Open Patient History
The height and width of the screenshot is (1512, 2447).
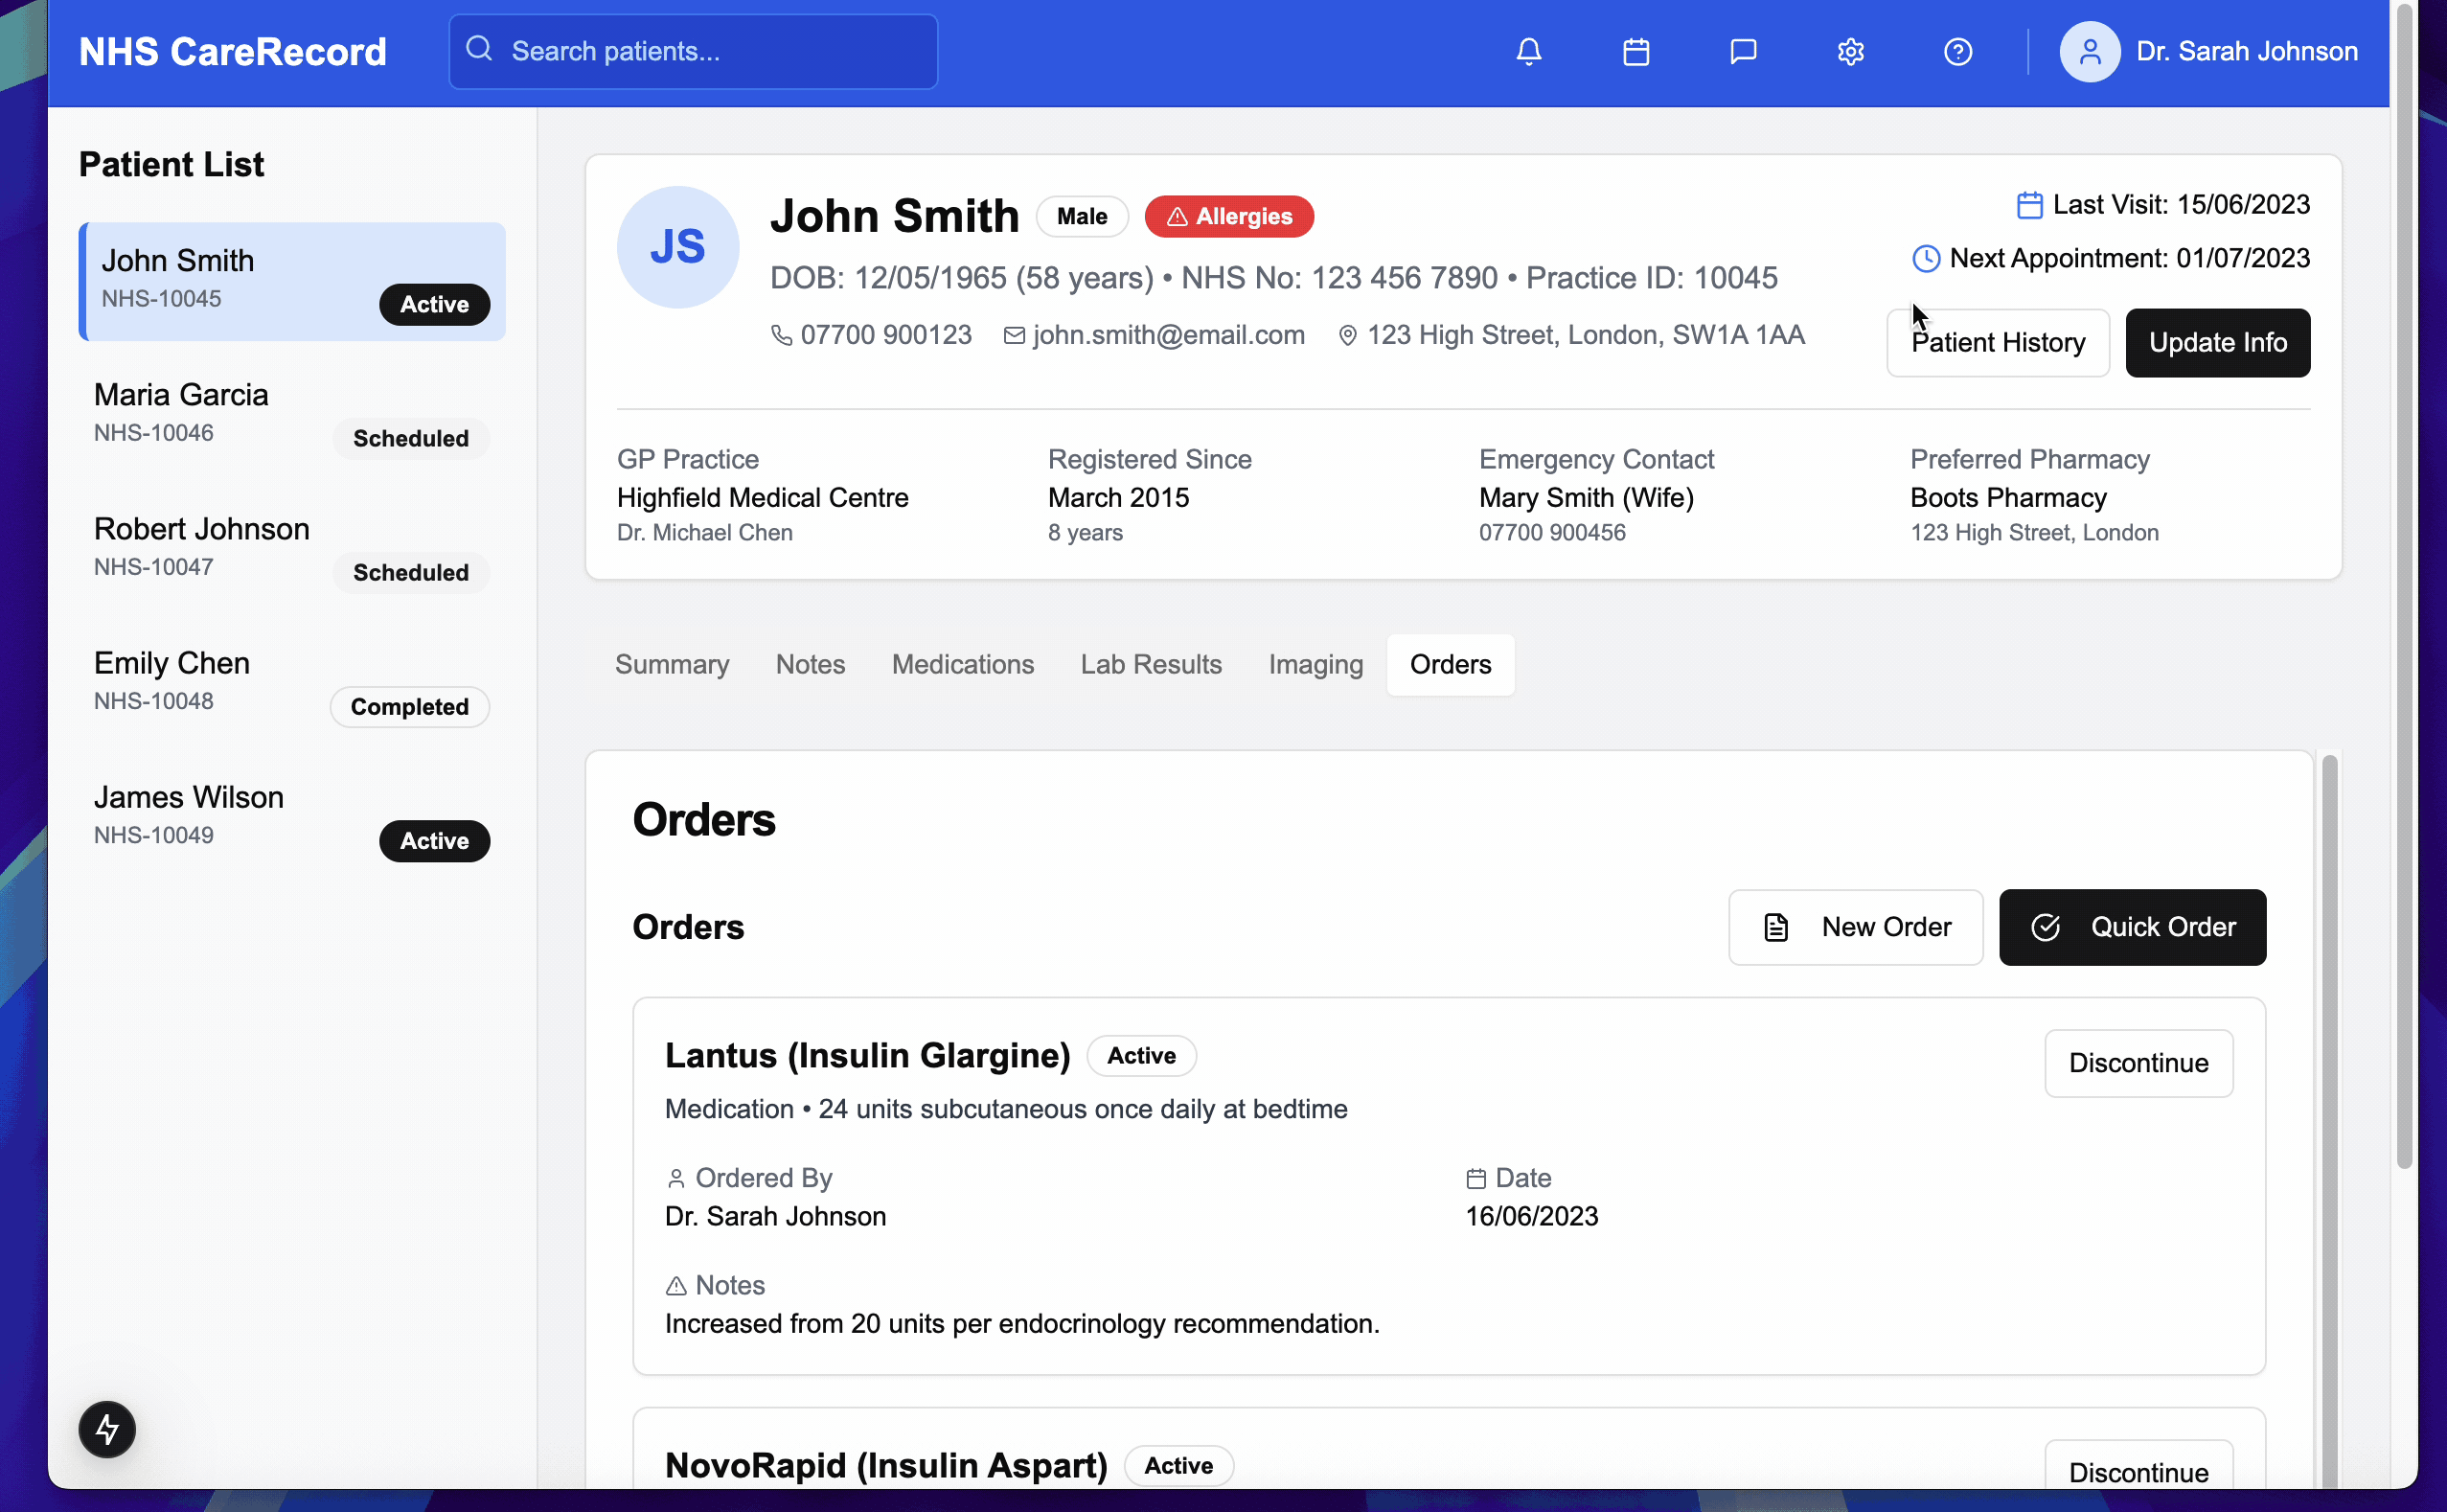click(1997, 343)
